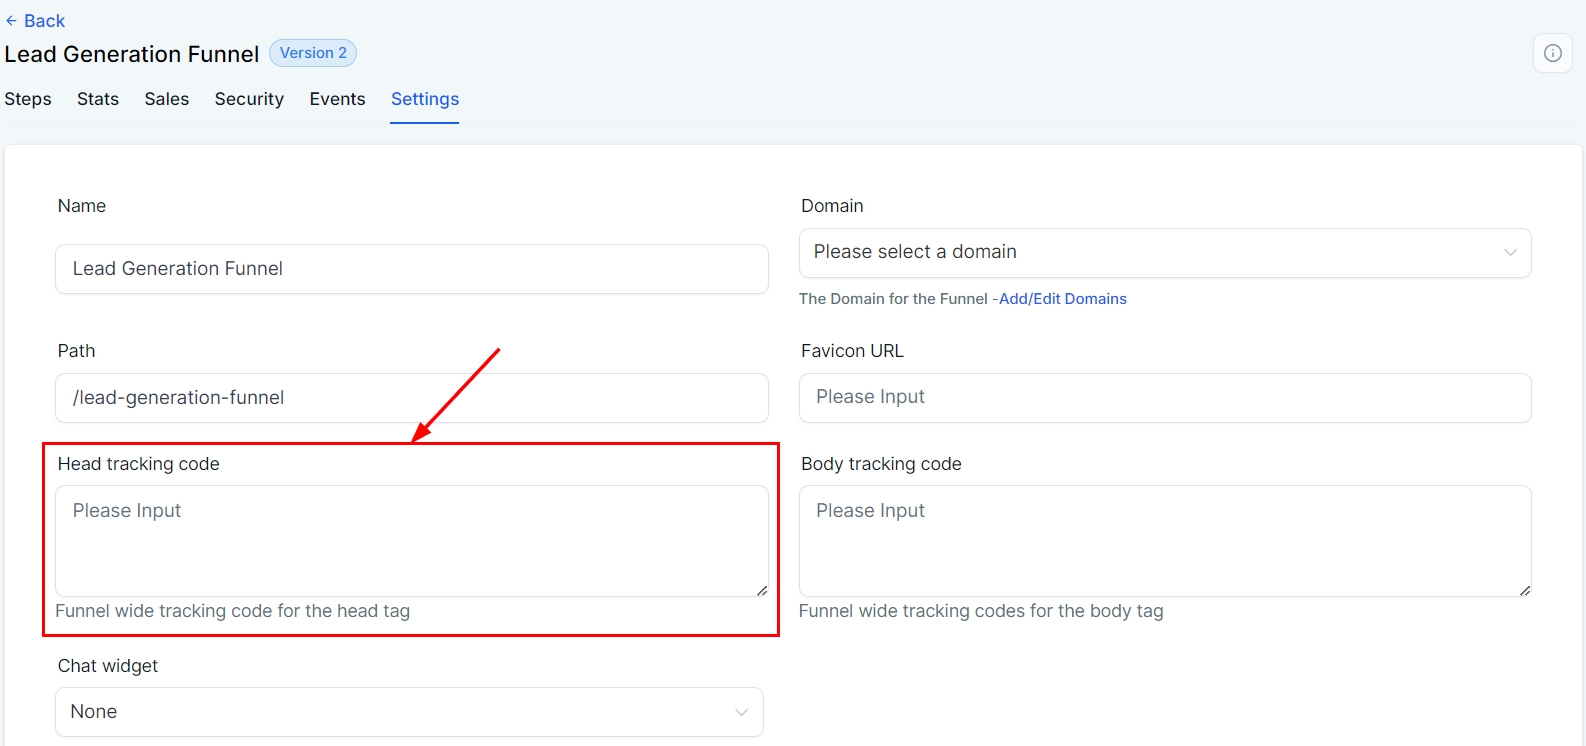1586x746 pixels.
Task: Click the Head tracking code resize handle
Action: pos(762,591)
